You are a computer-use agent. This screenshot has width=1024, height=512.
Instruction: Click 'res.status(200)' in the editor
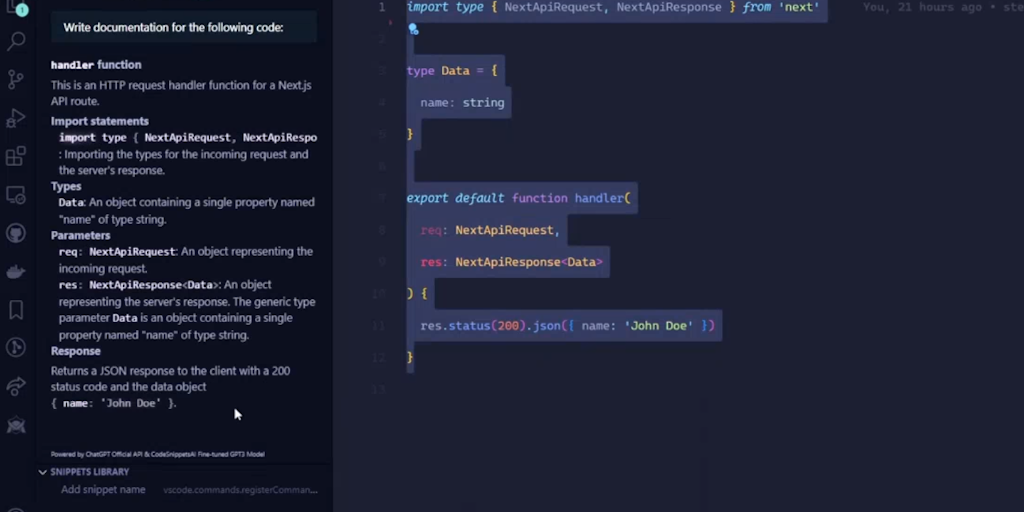click(473, 326)
